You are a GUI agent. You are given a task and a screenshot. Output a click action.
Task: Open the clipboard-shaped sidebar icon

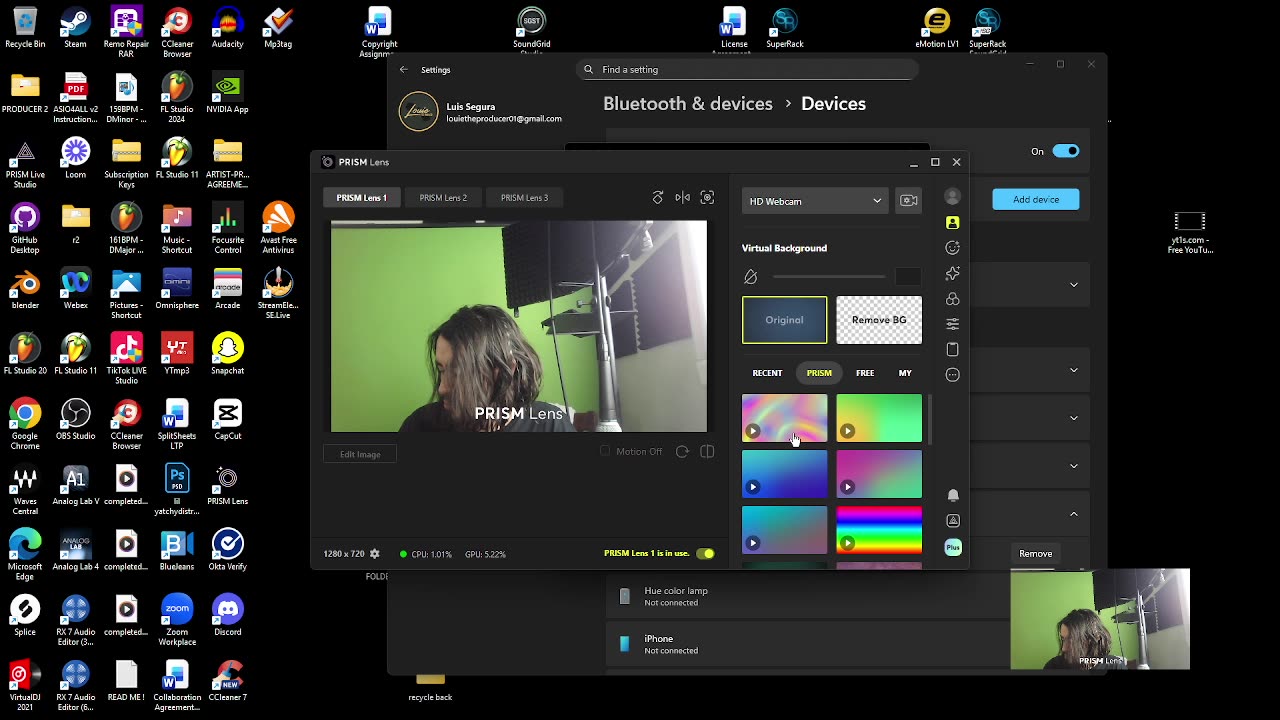click(x=953, y=349)
